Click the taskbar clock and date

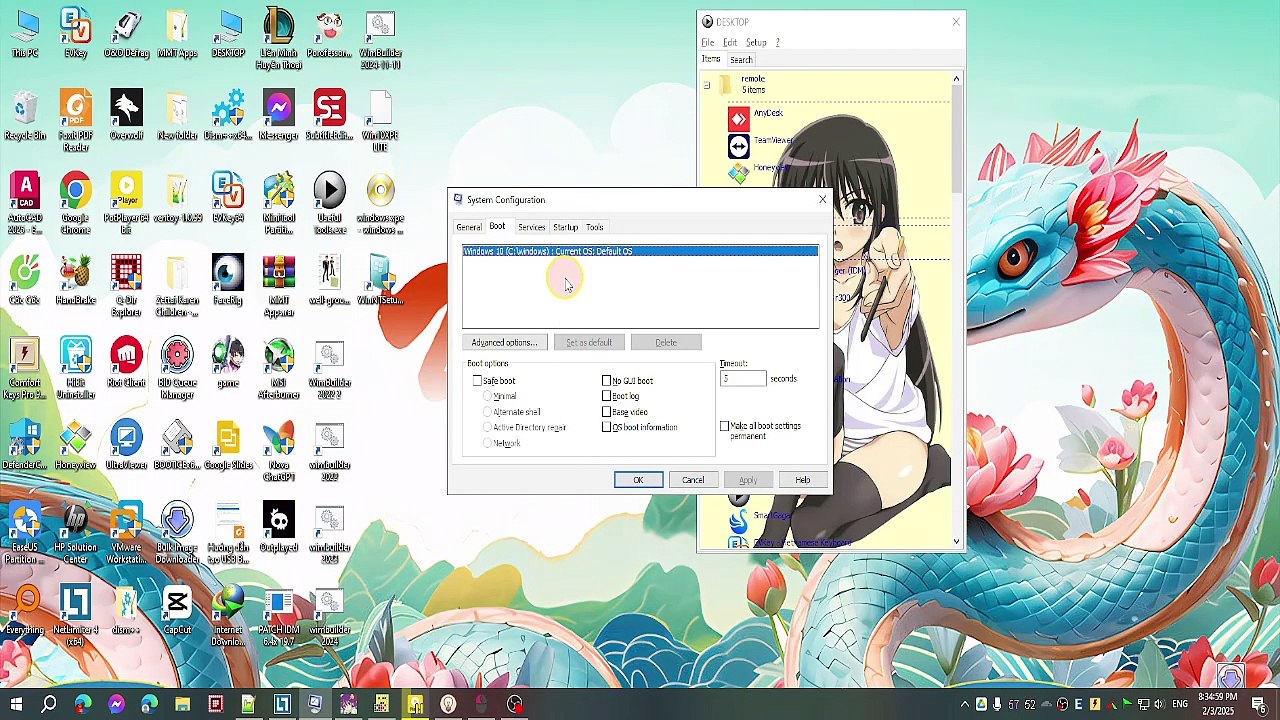coord(1216,704)
